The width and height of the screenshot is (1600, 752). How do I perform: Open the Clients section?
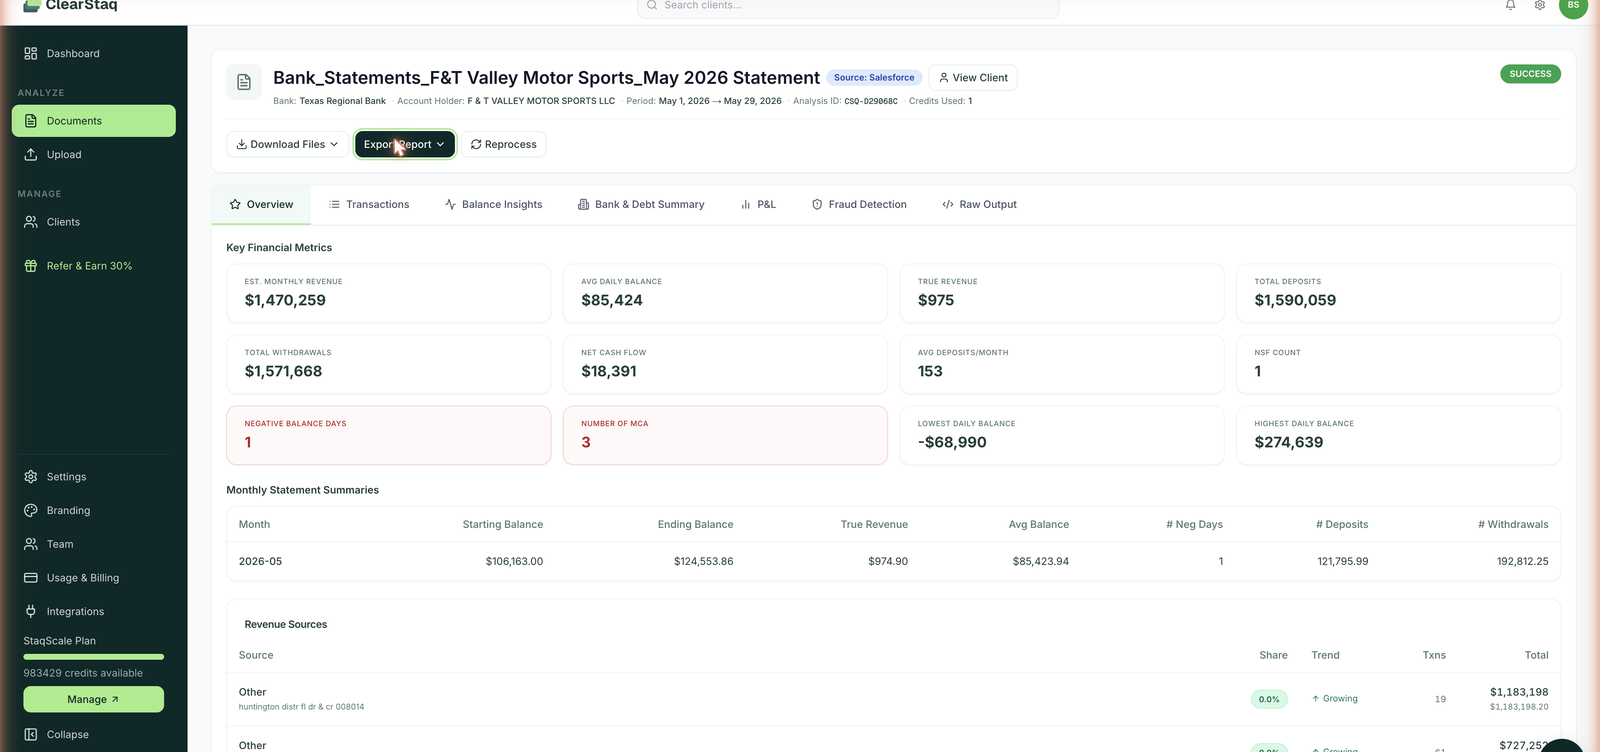tap(93, 222)
